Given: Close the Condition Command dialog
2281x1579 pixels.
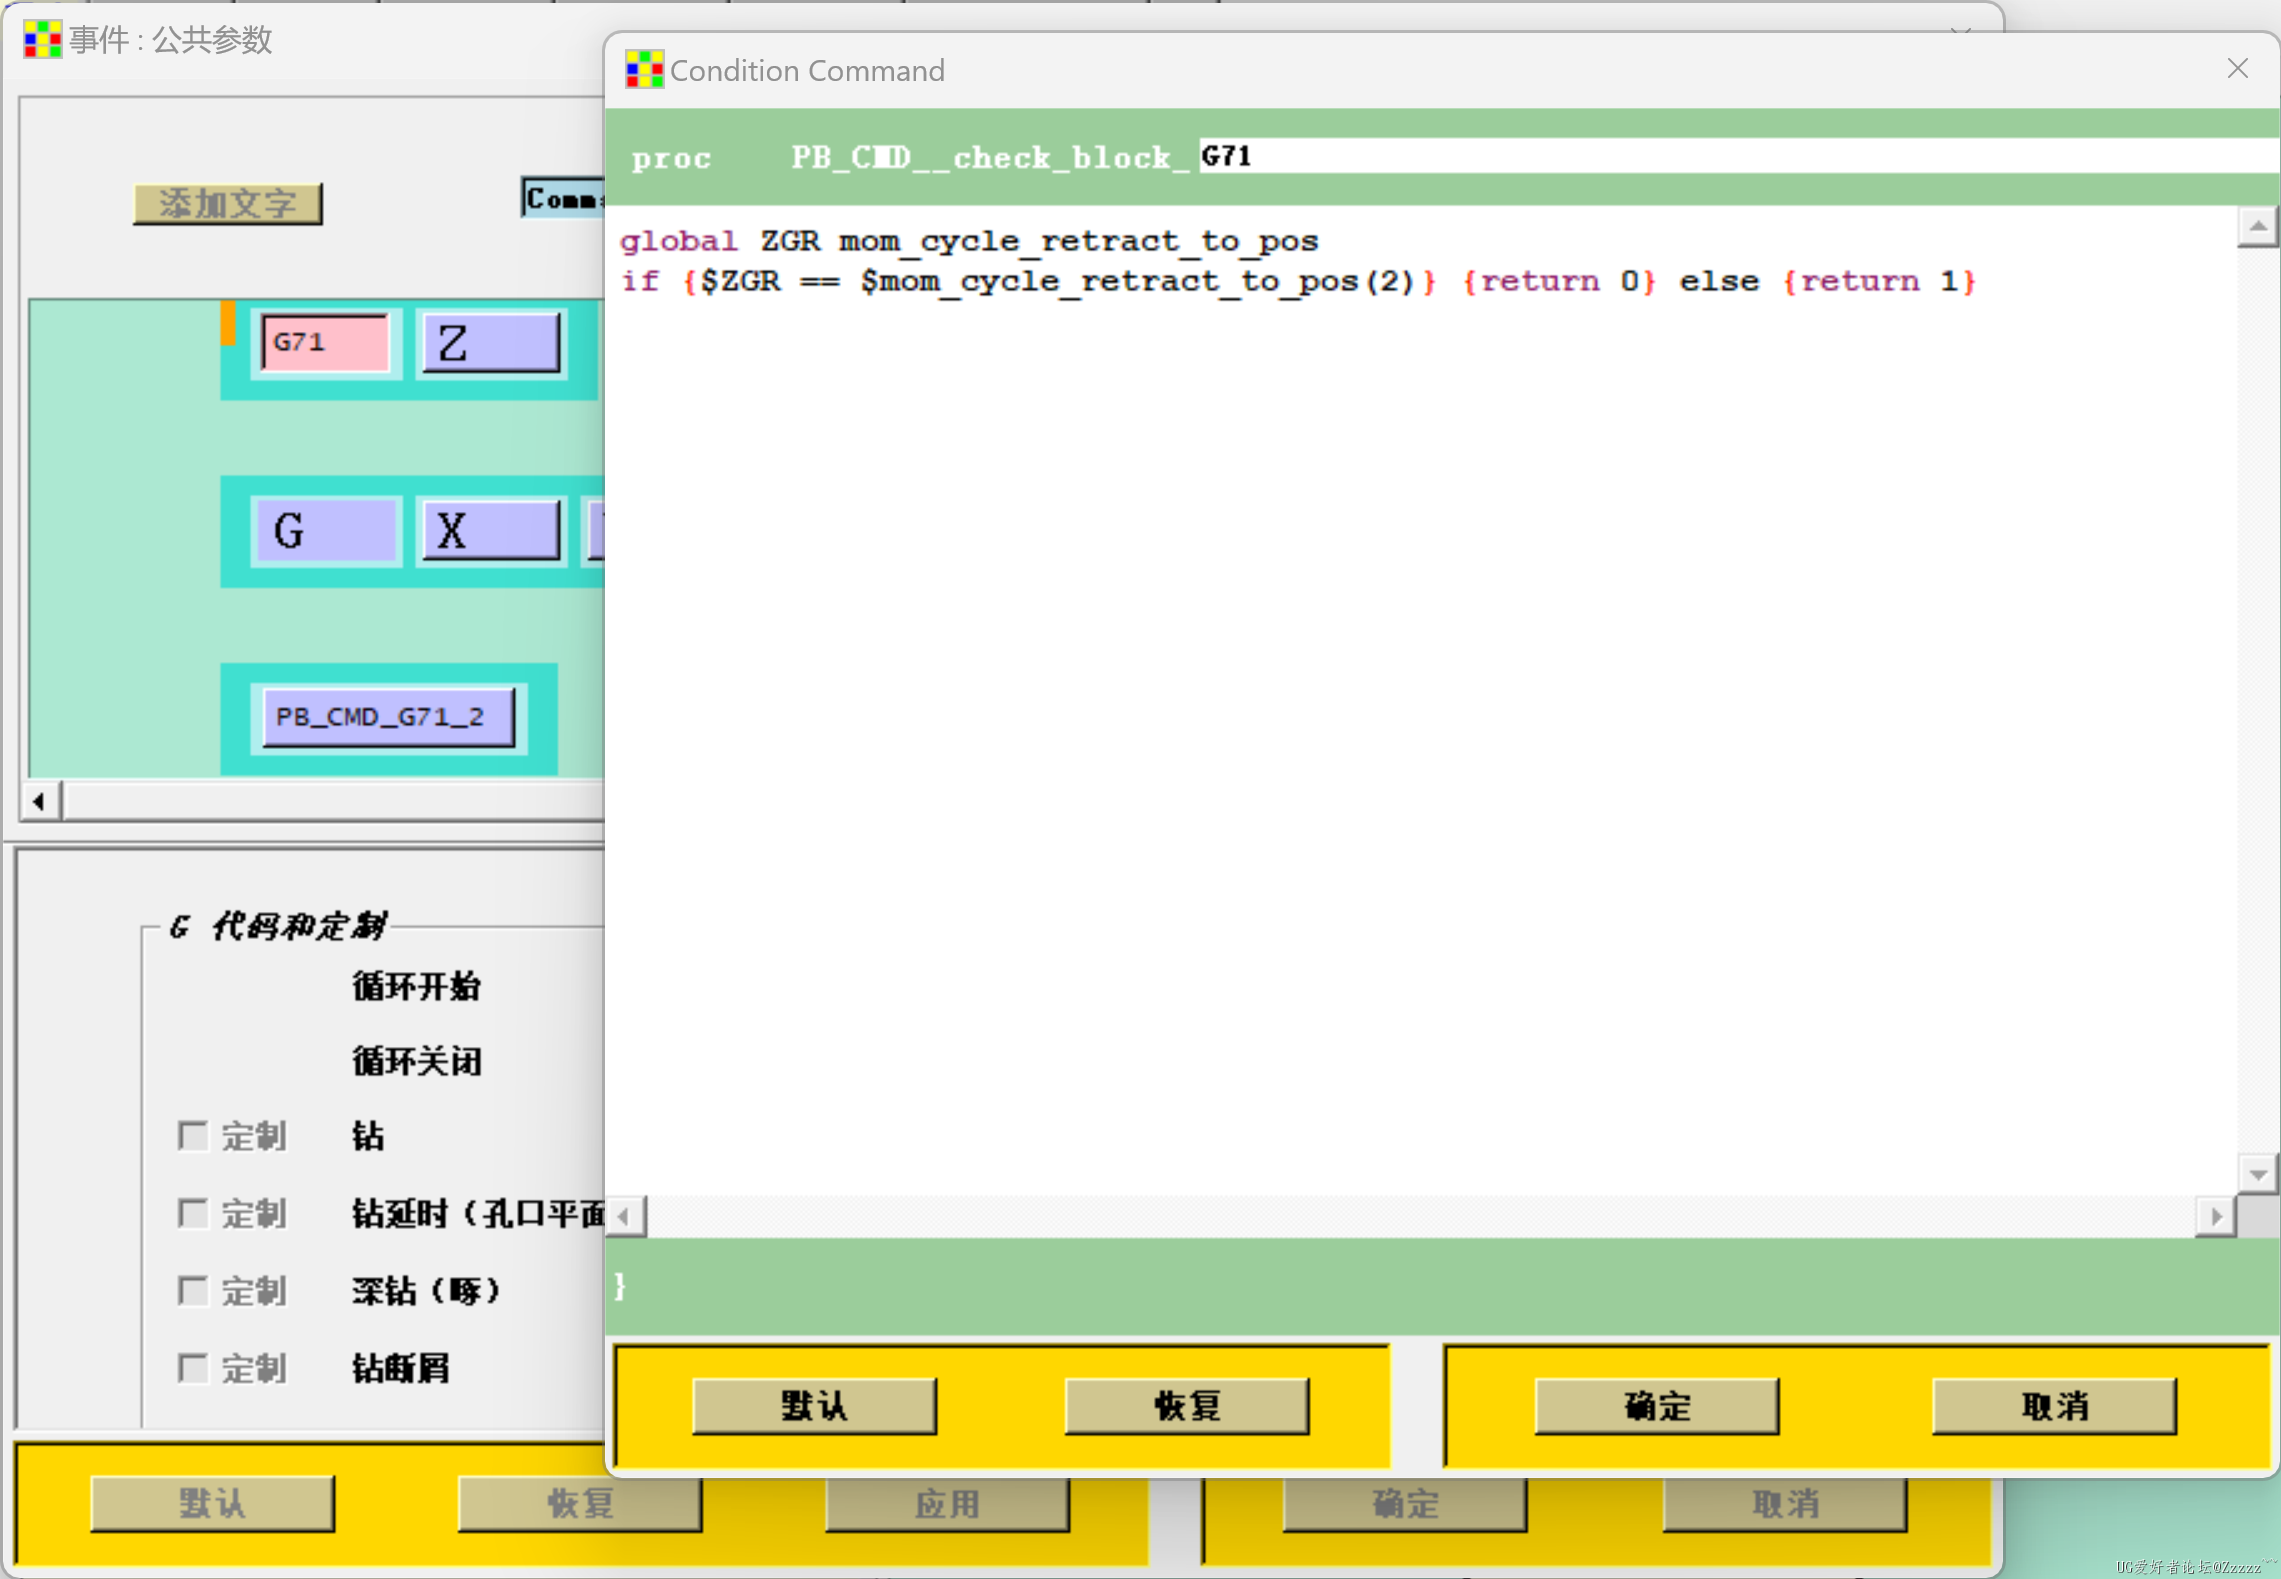Looking at the screenshot, I should (2238, 68).
